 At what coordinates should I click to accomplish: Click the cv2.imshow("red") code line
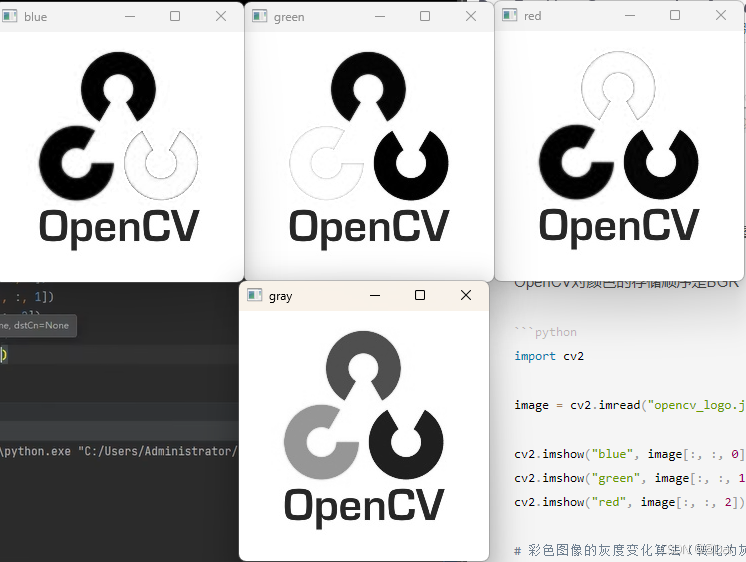pyautogui.click(x=629, y=502)
